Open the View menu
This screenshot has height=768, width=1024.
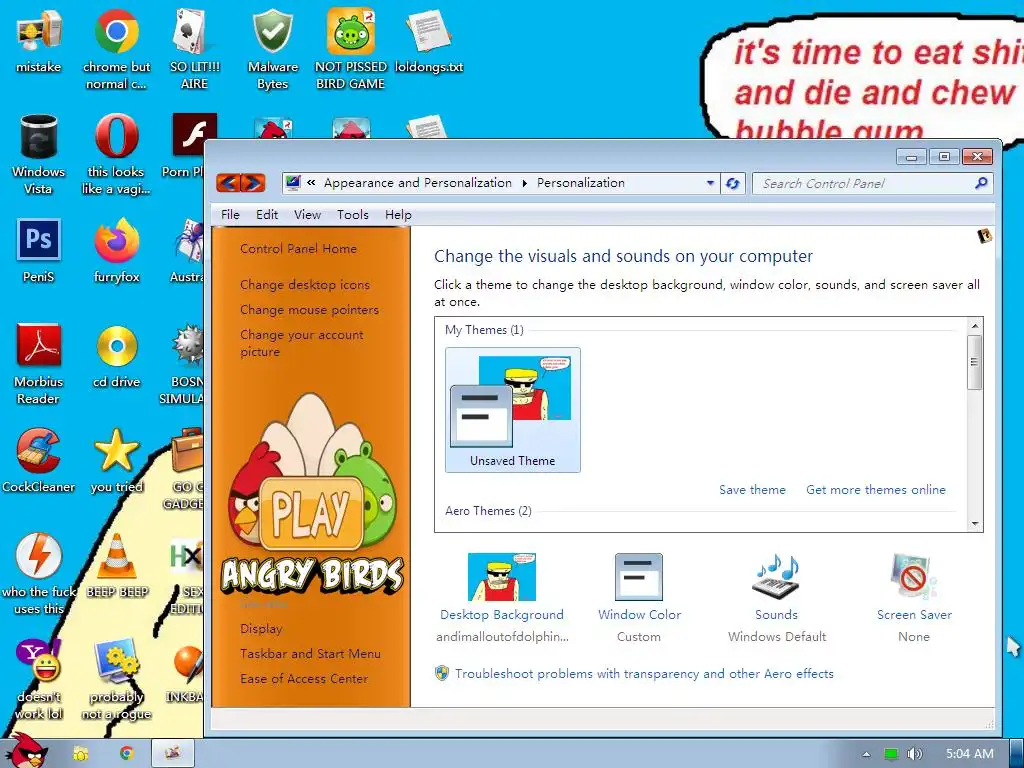coord(307,215)
